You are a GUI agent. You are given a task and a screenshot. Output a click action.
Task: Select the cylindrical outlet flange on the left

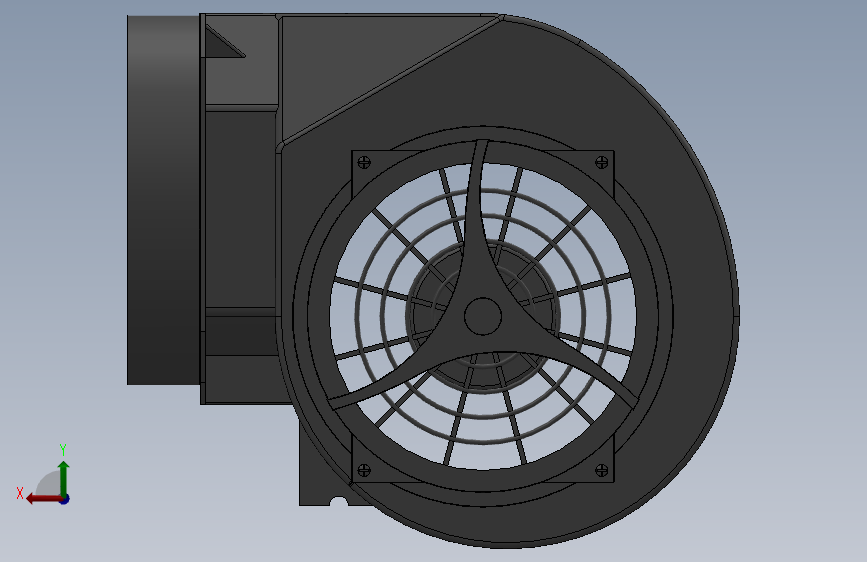(164, 200)
